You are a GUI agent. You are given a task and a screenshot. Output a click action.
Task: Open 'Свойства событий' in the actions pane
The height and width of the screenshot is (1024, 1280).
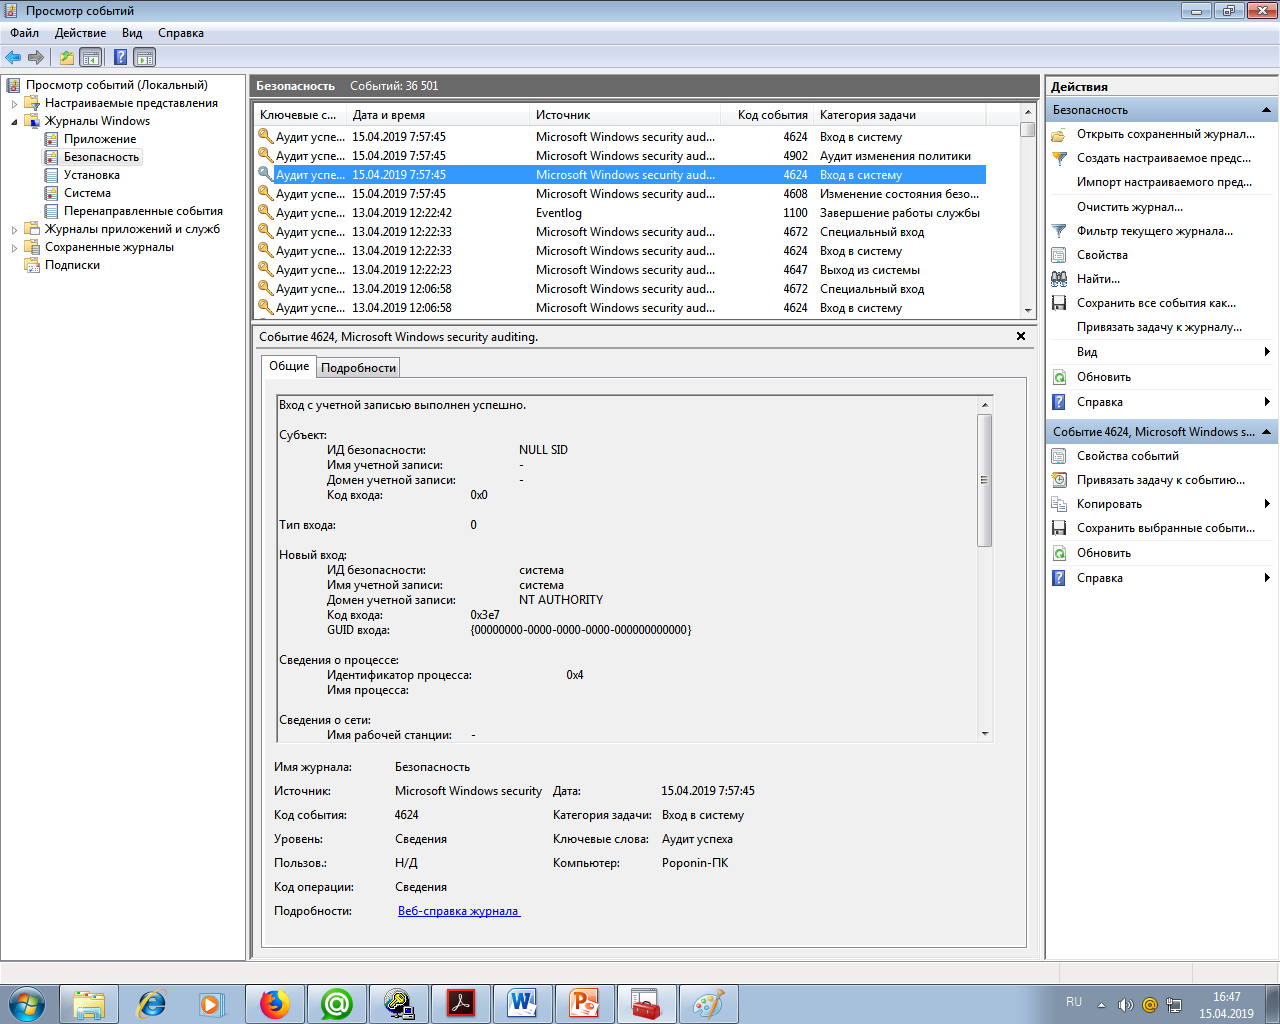click(x=1127, y=456)
